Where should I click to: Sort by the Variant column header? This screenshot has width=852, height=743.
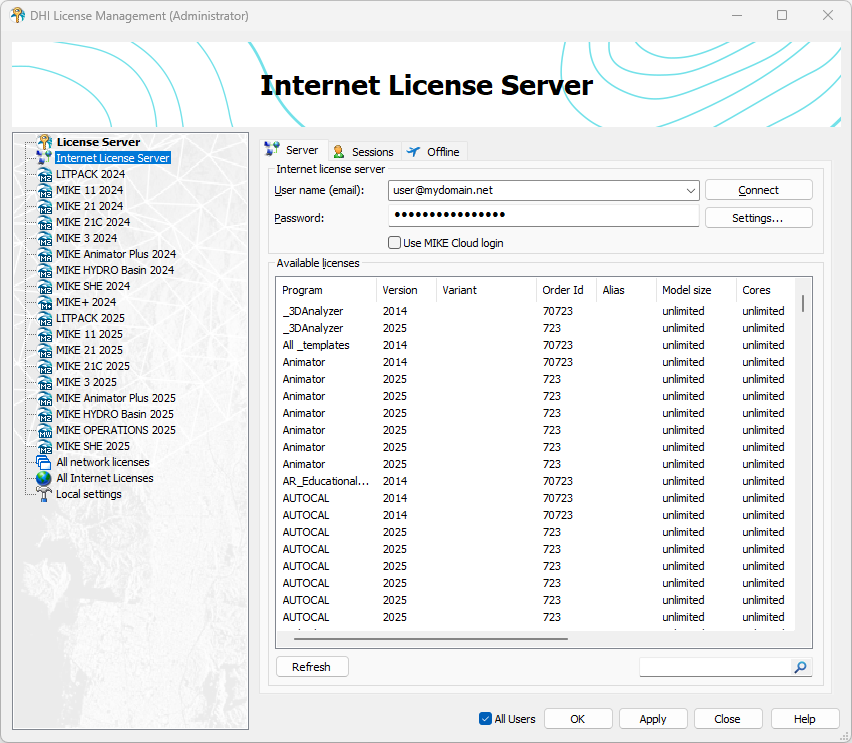click(486, 290)
